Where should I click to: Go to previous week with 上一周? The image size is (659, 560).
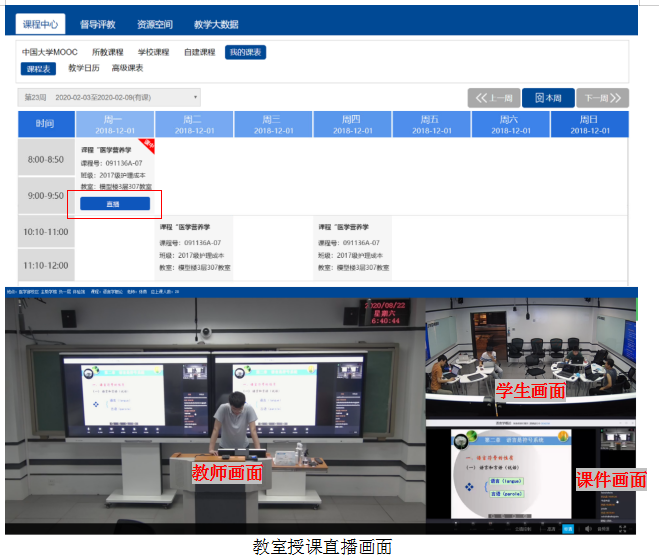pyautogui.click(x=493, y=98)
